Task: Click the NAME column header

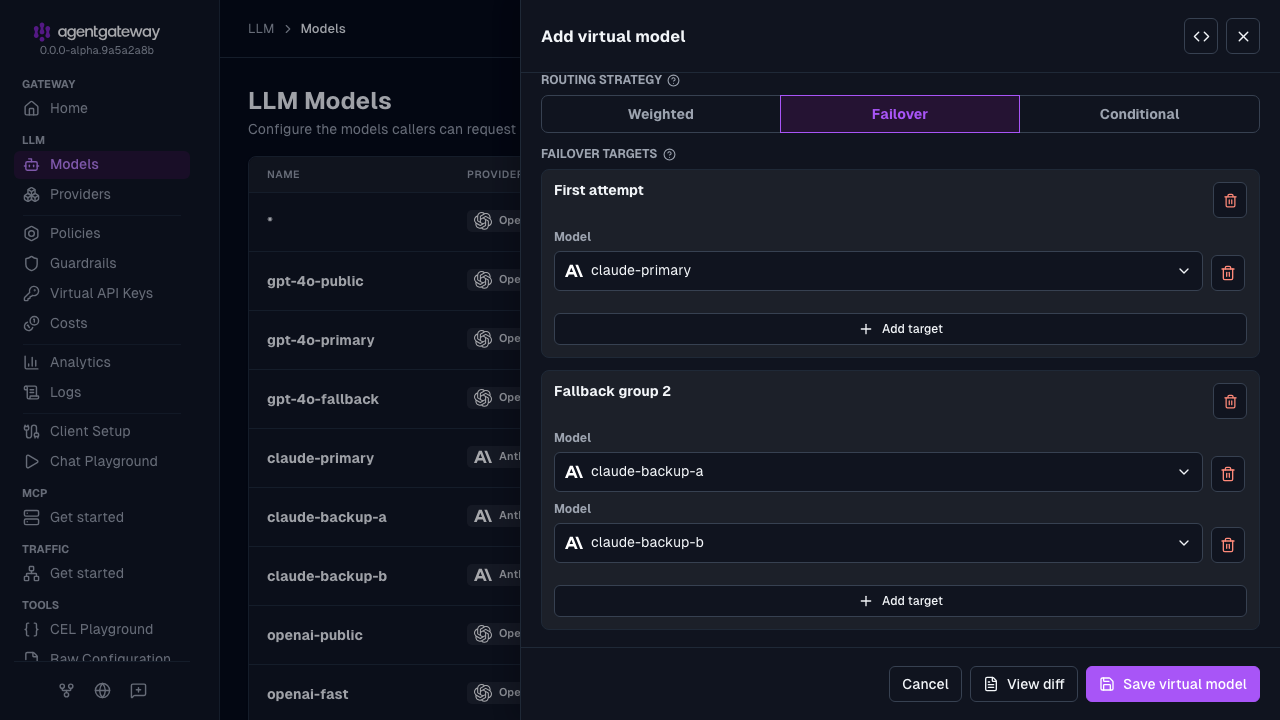Action: click(283, 174)
